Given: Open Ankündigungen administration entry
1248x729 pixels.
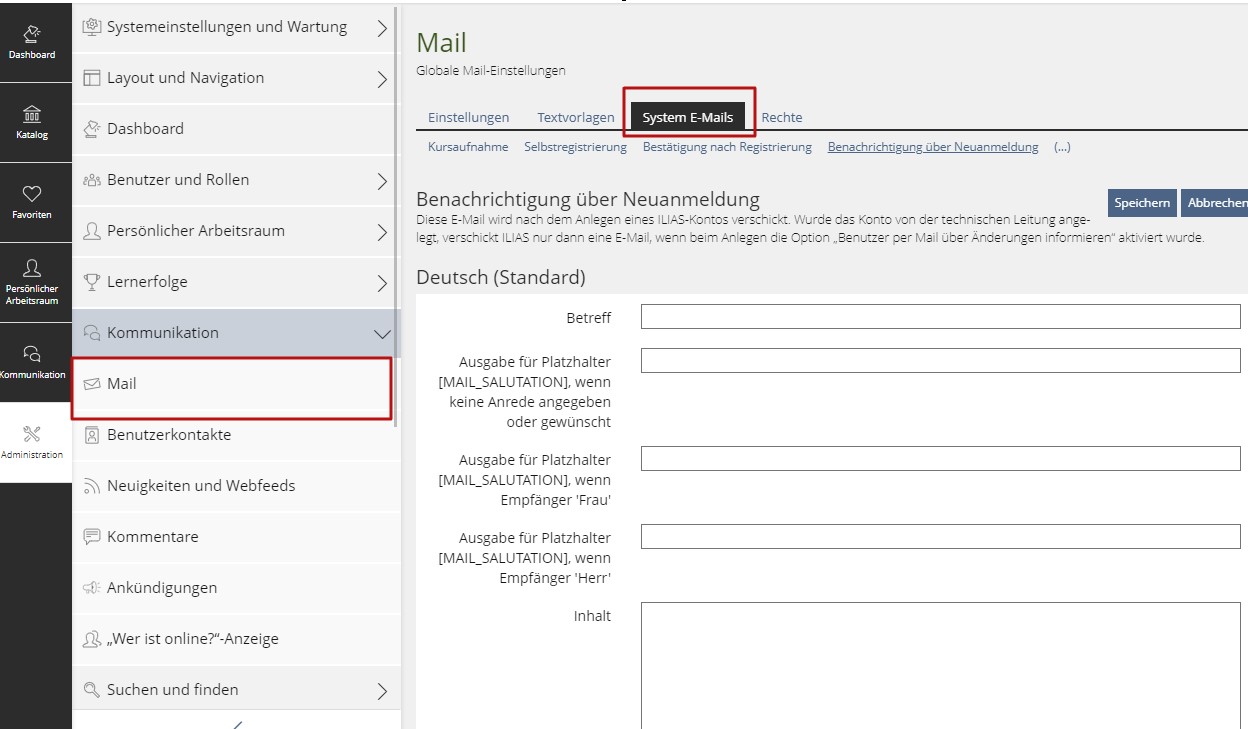Looking at the screenshot, I should point(162,588).
